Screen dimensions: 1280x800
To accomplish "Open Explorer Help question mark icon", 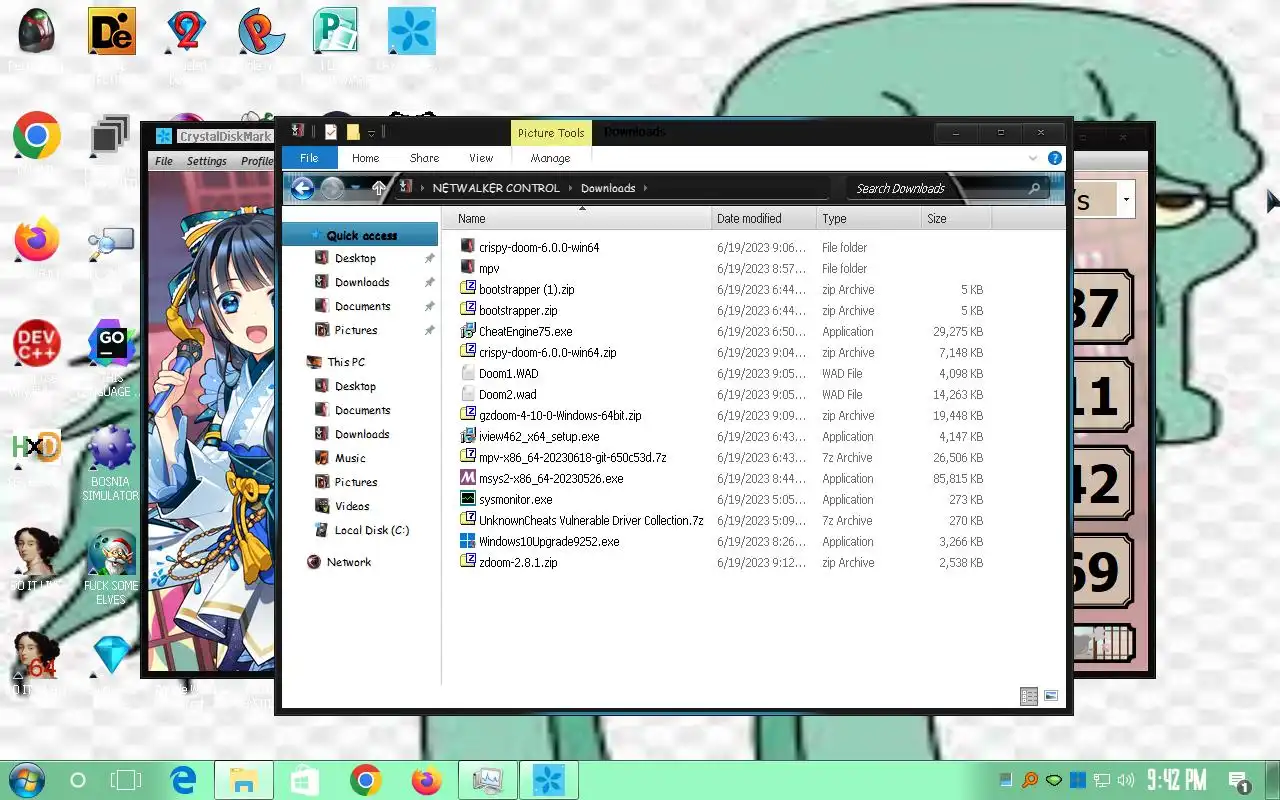I will [x=1054, y=158].
